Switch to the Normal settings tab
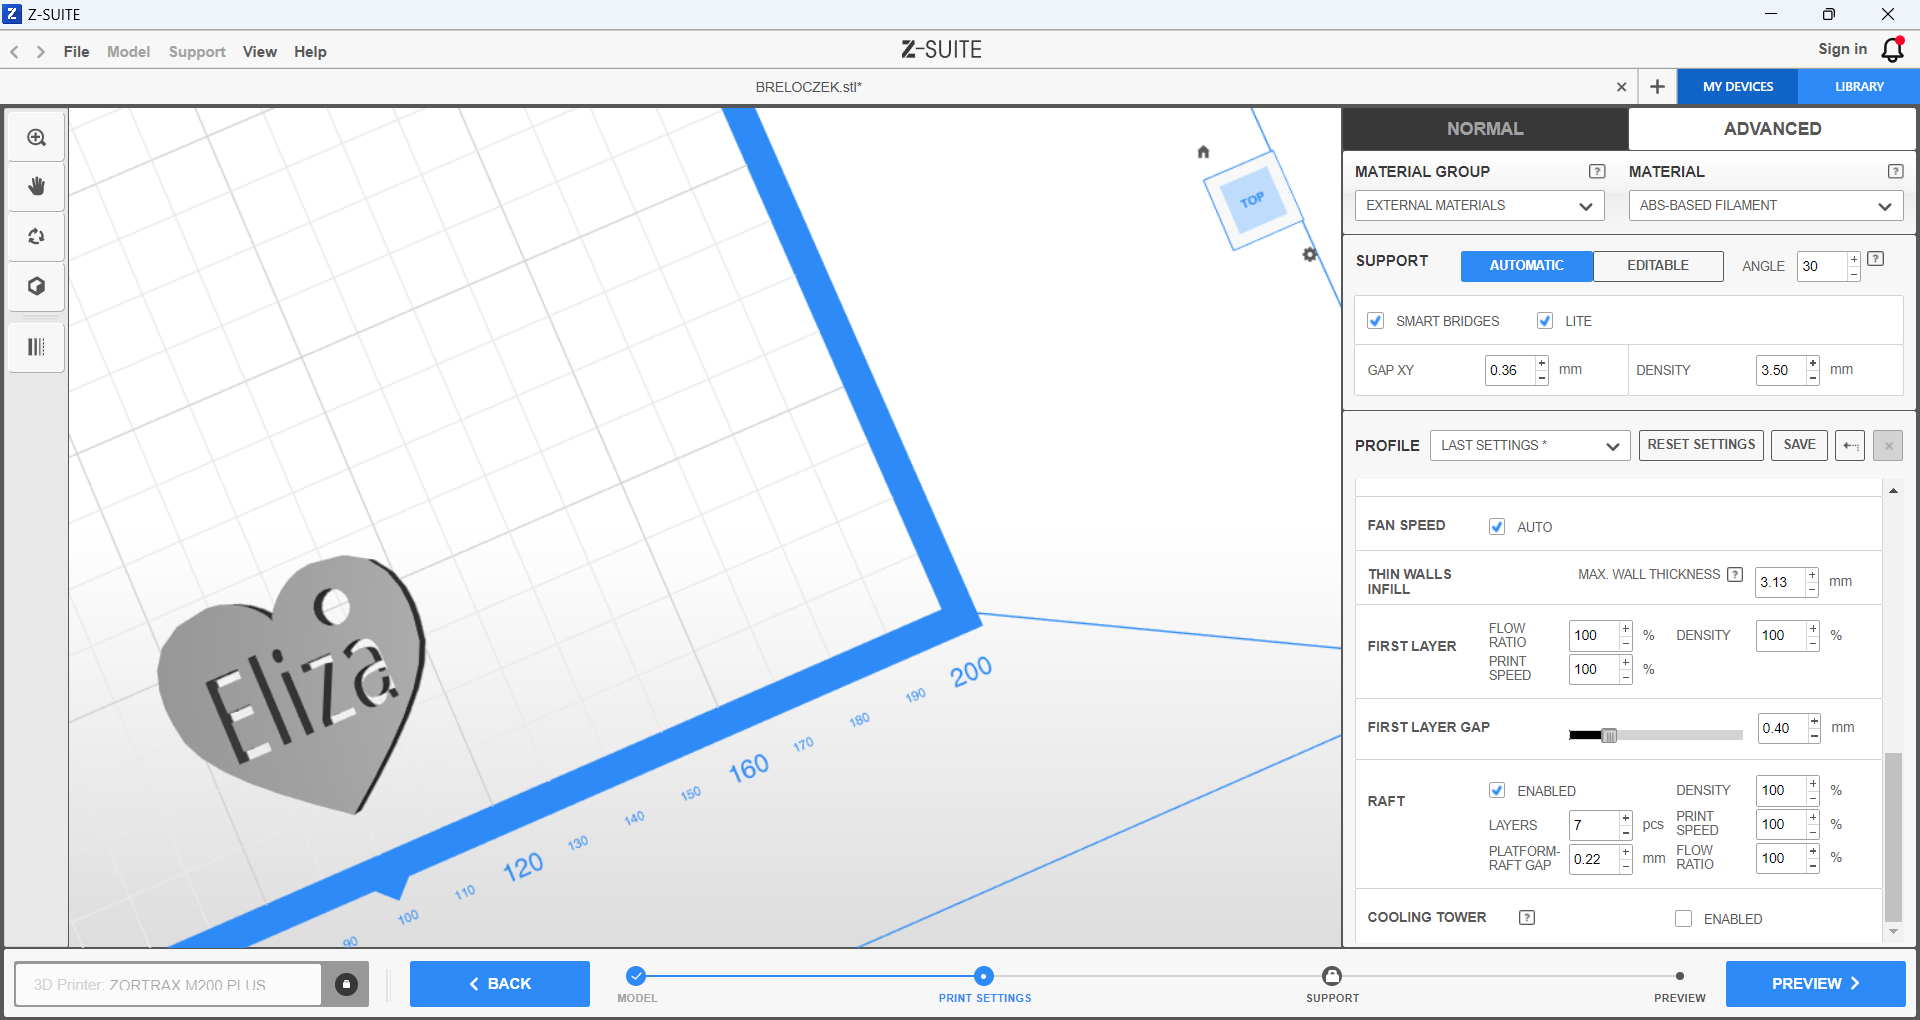The image size is (1920, 1020). [1485, 129]
